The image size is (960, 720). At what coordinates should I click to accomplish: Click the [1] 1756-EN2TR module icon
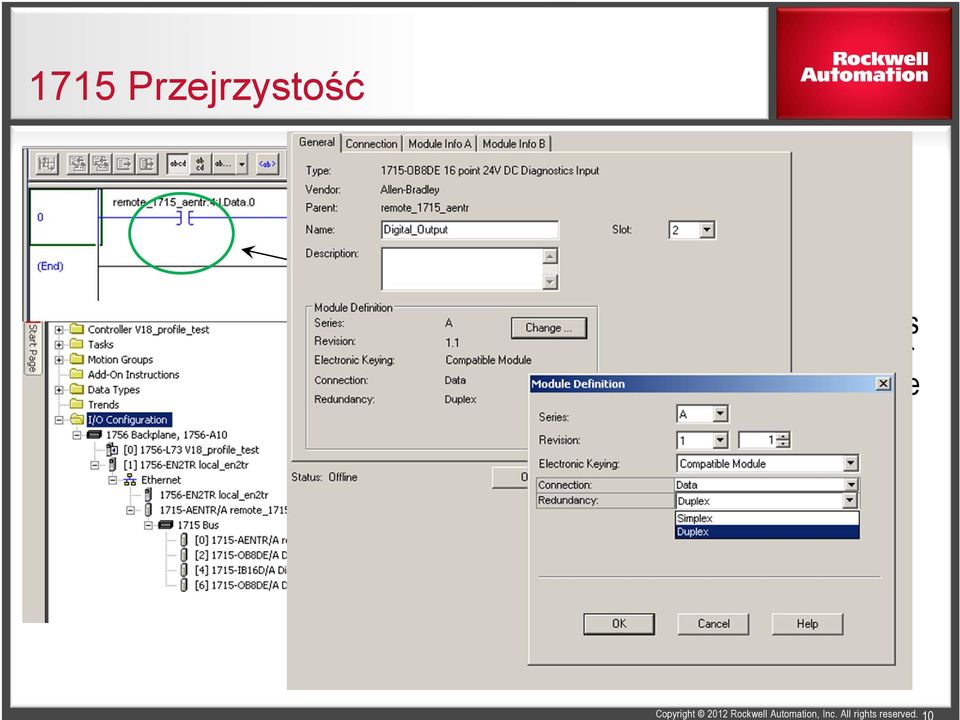click(x=112, y=465)
